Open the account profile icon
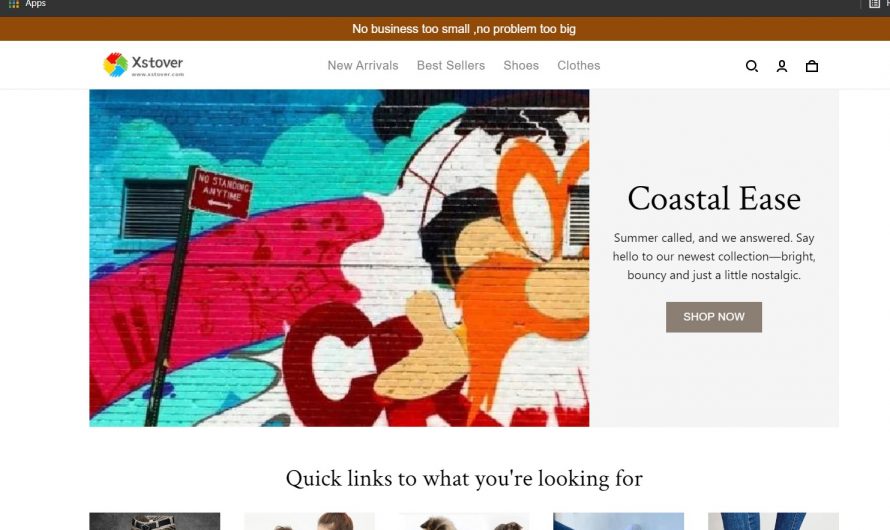This screenshot has height=530, width=890. 782,66
